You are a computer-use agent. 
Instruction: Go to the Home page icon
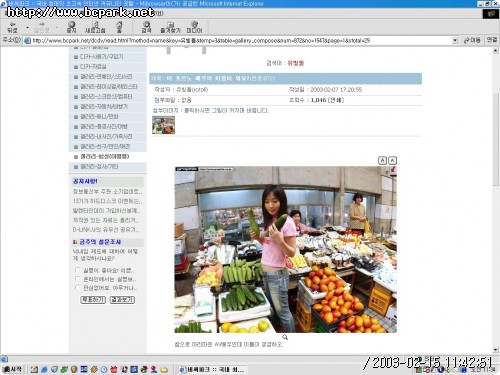click(119, 27)
